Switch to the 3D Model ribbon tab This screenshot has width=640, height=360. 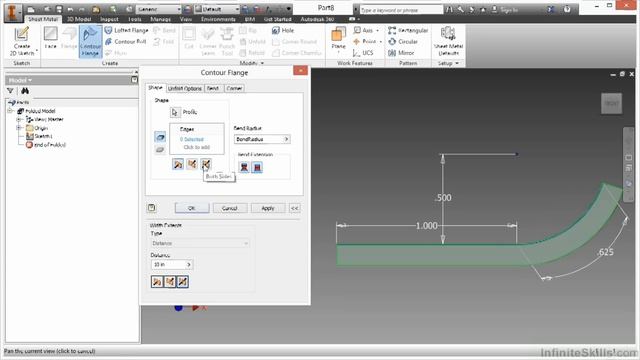(x=79, y=19)
